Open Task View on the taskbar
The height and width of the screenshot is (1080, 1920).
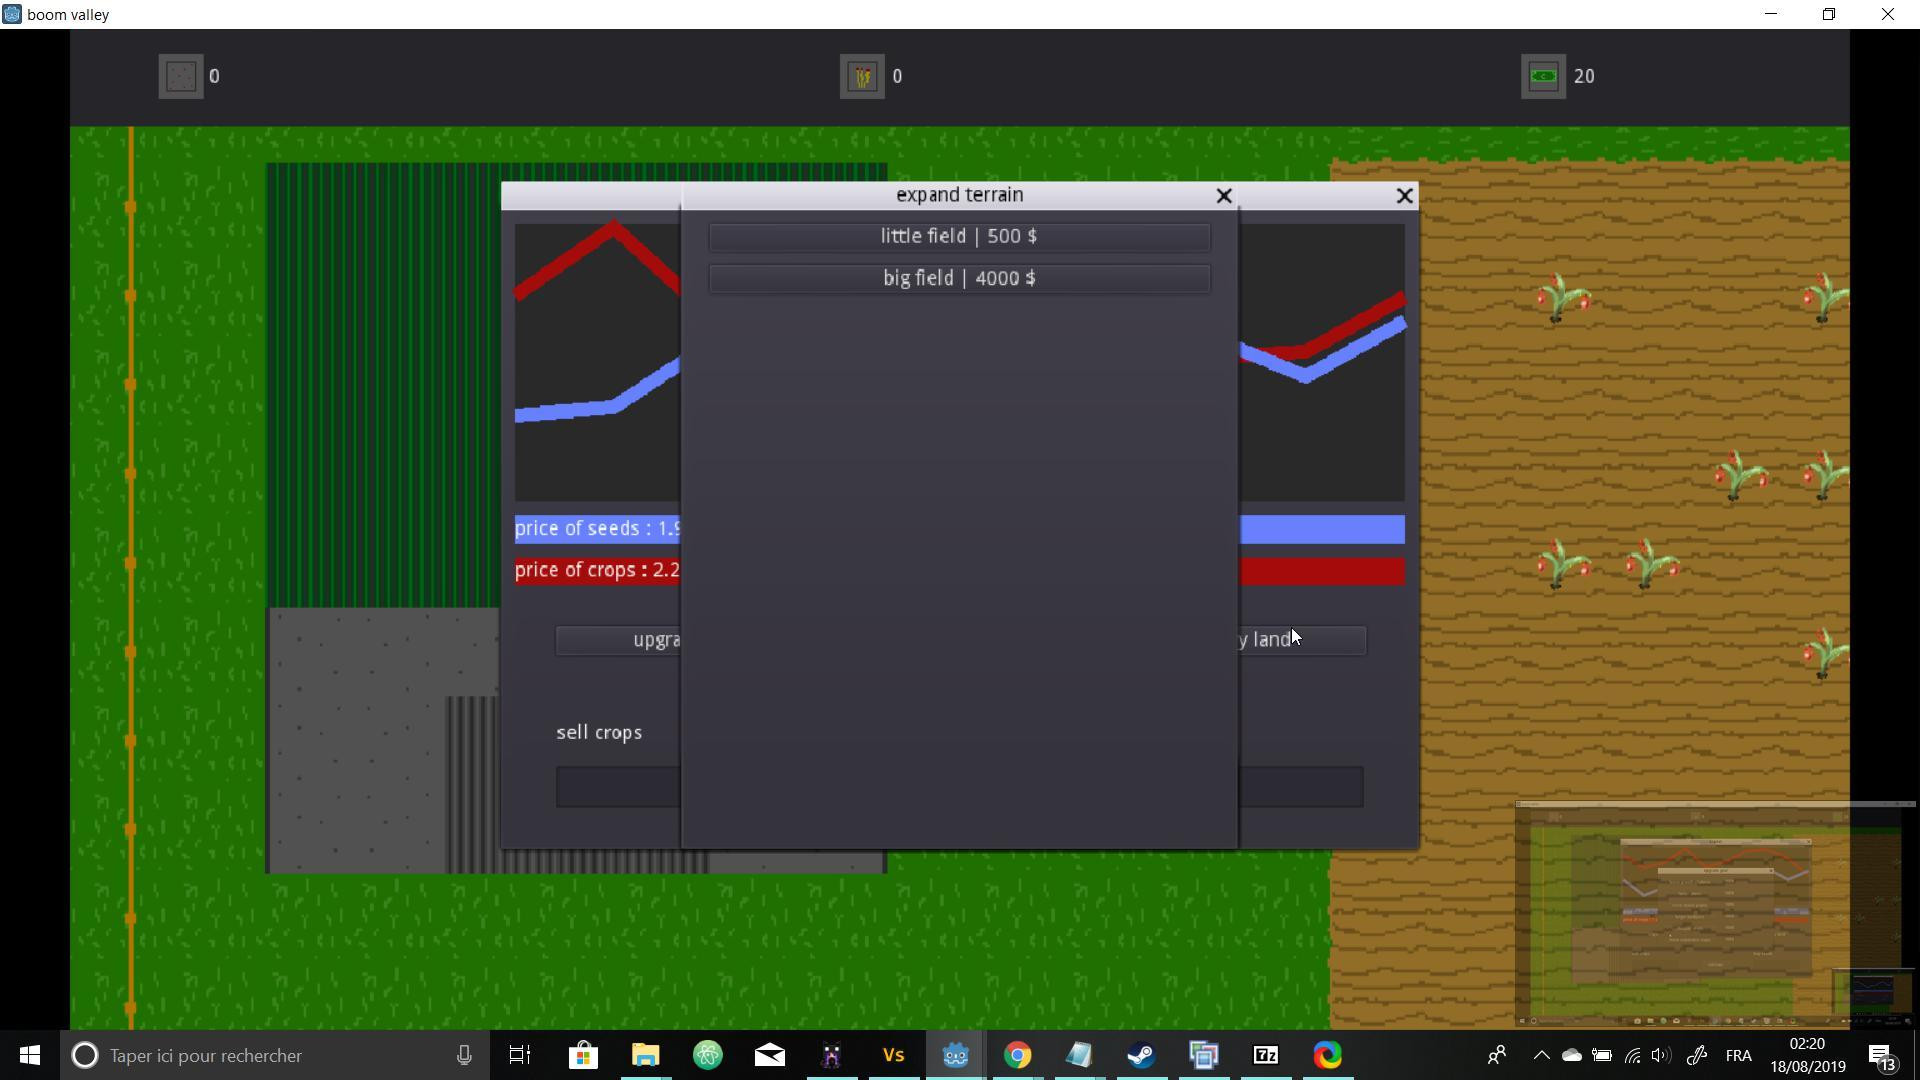point(520,1055)
